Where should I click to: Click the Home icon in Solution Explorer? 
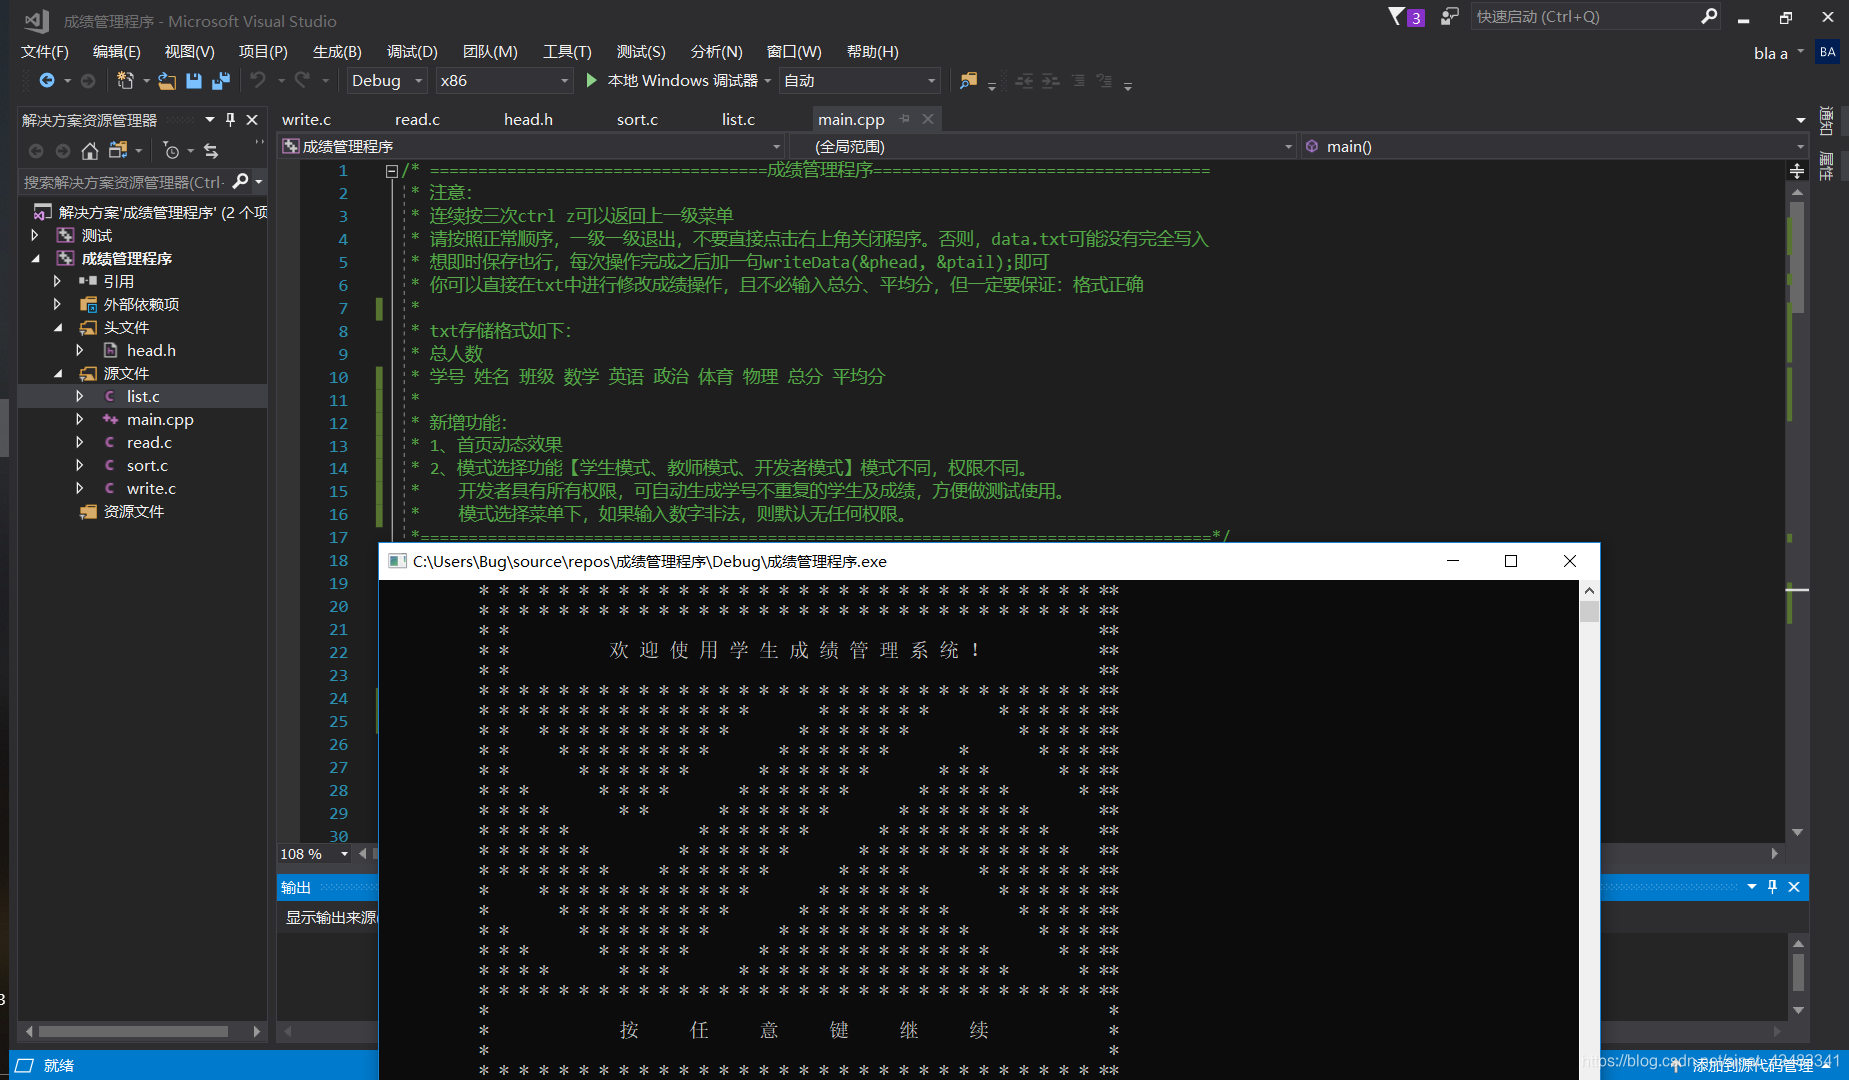[90, 151]
